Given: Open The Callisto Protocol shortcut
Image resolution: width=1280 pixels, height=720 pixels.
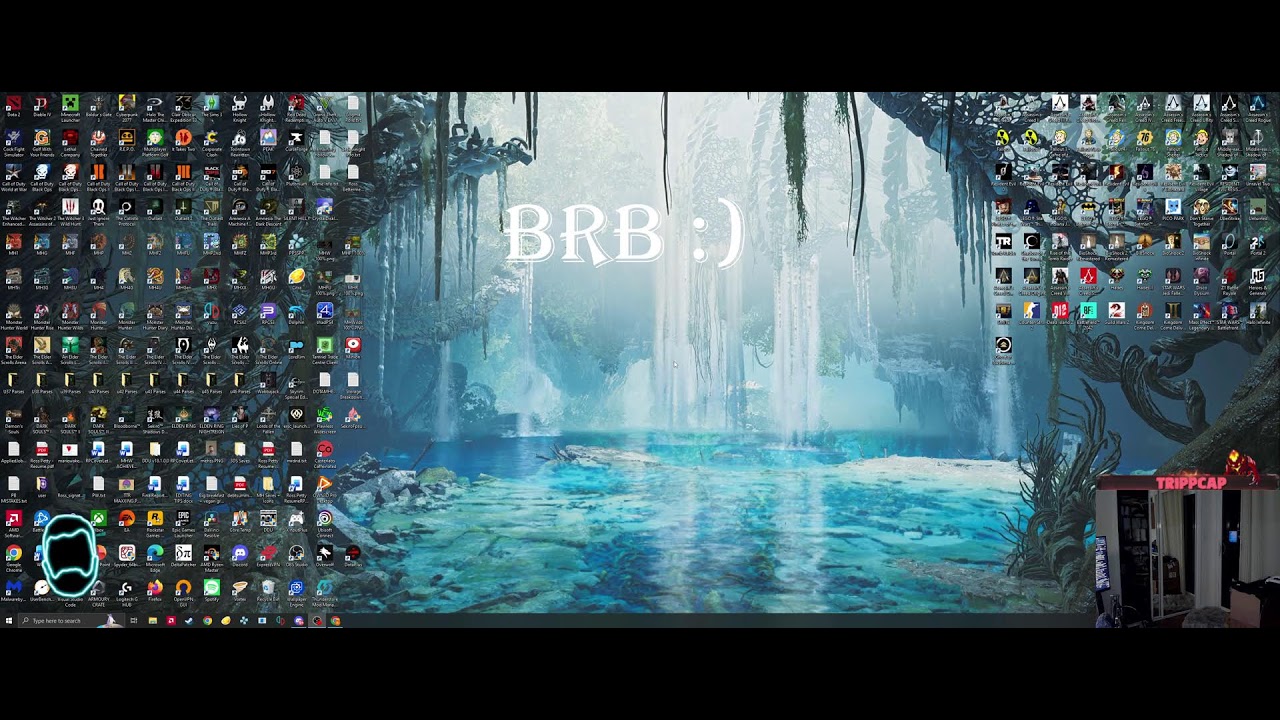Looking at the screenshot, I should 126,211.
